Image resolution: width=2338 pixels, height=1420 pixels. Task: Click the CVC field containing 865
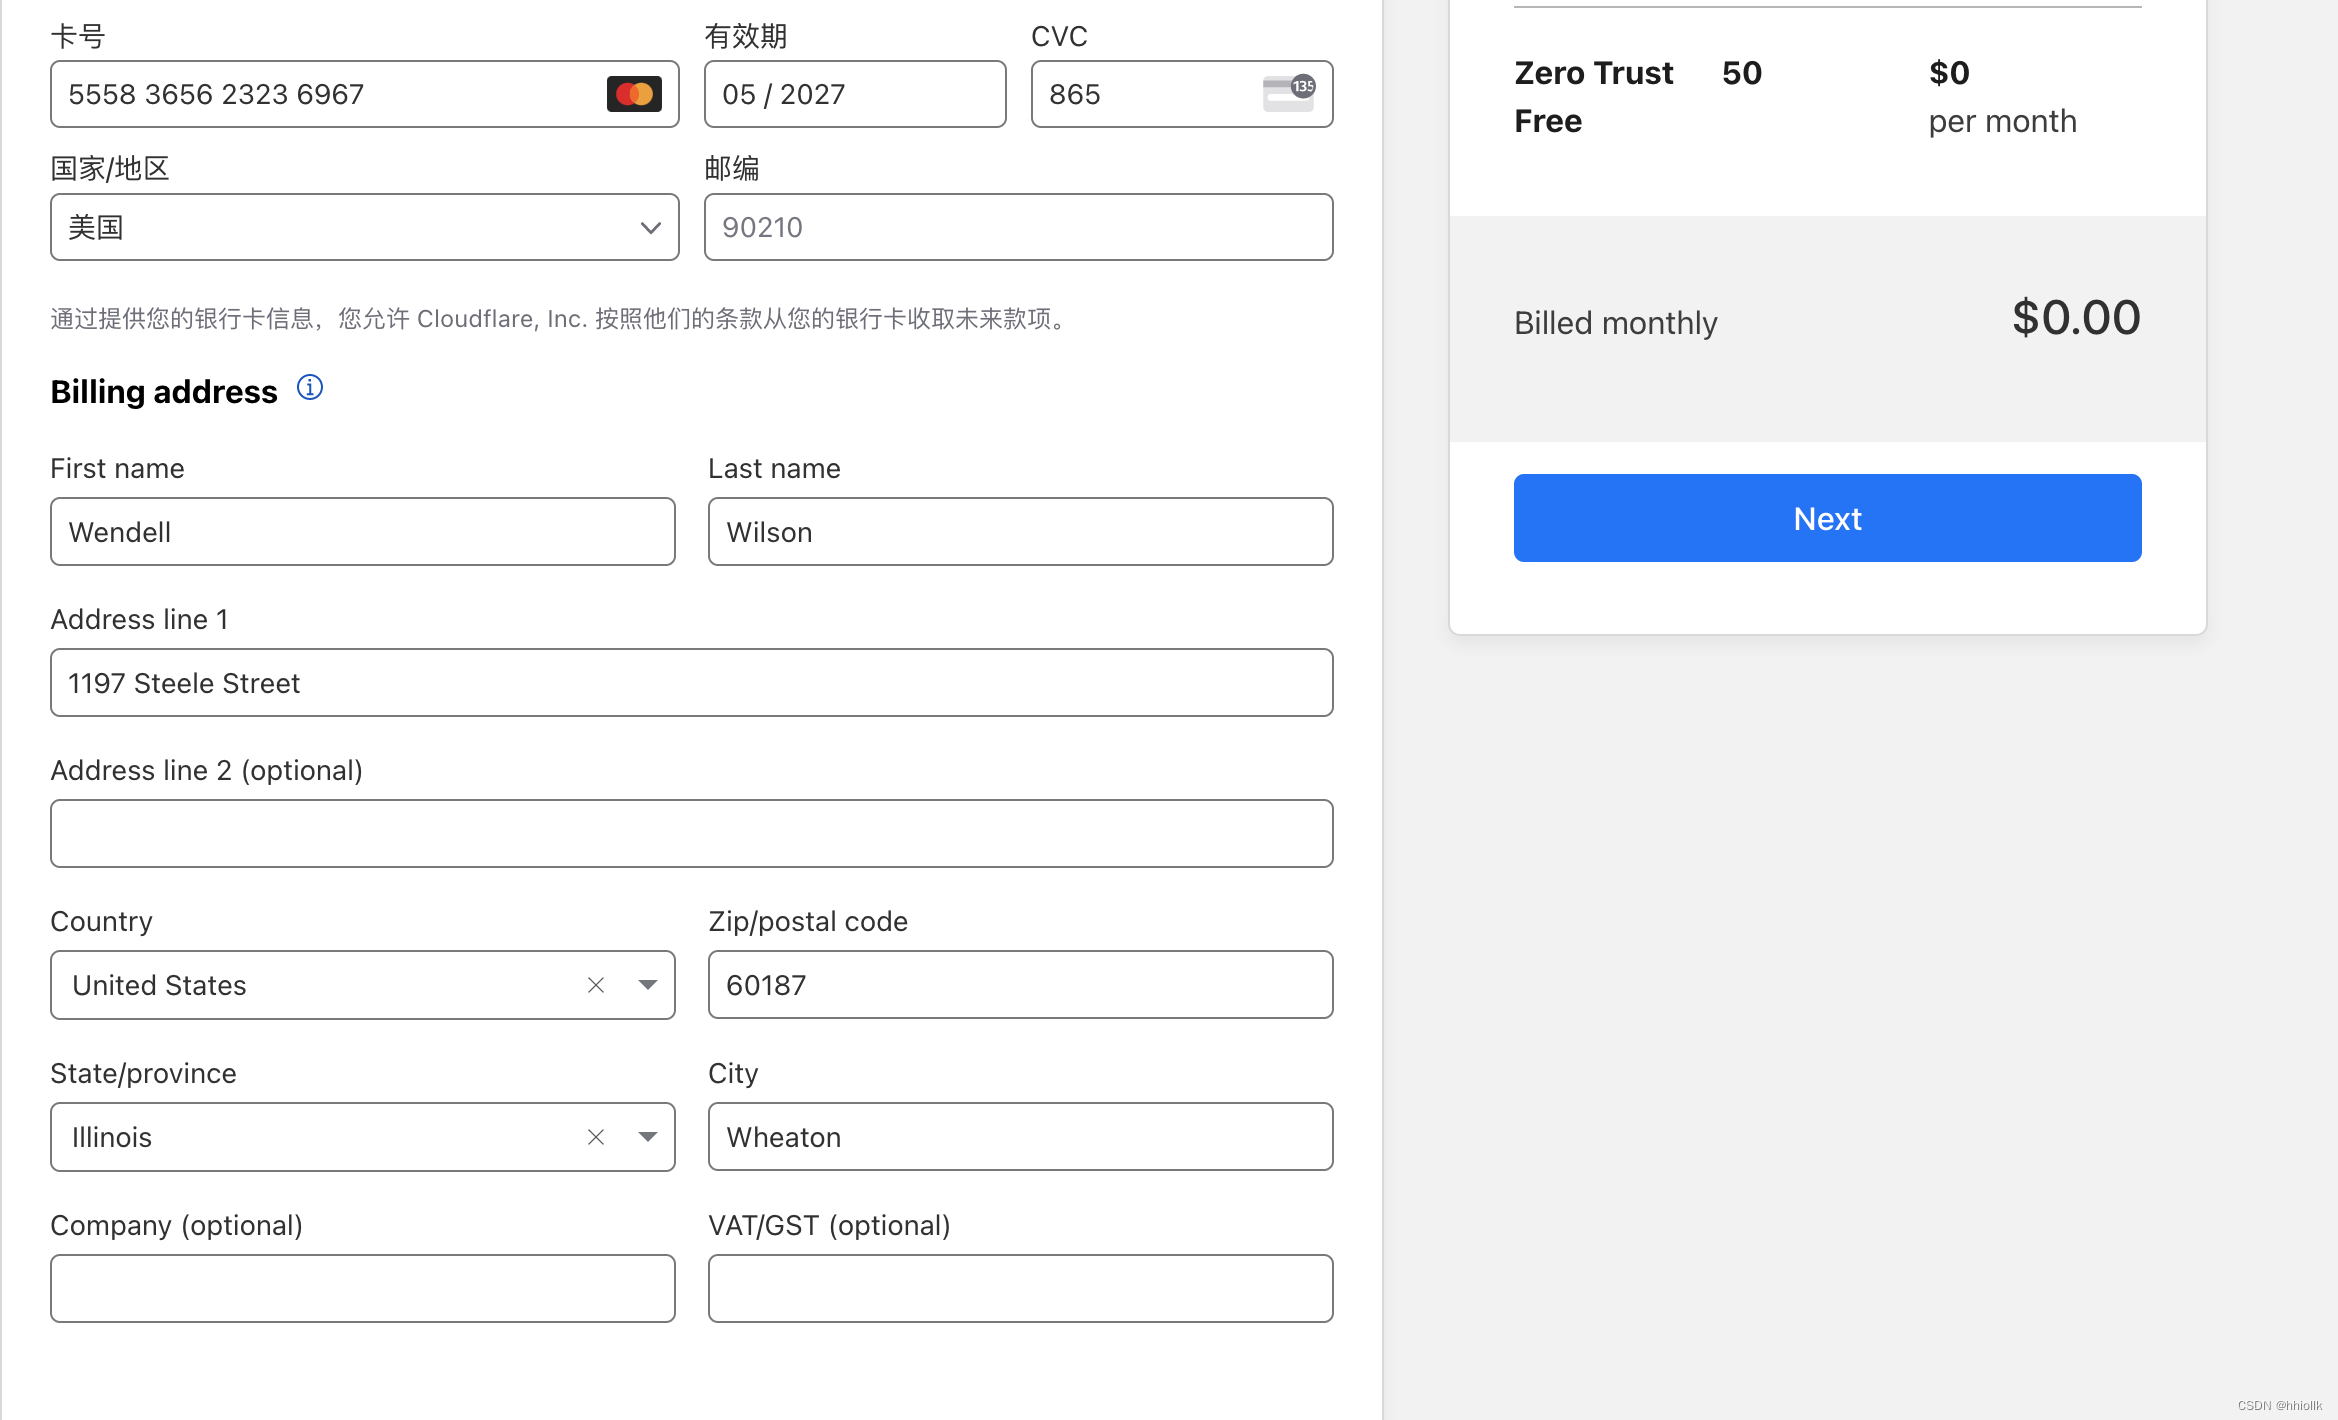[1140, 94]
